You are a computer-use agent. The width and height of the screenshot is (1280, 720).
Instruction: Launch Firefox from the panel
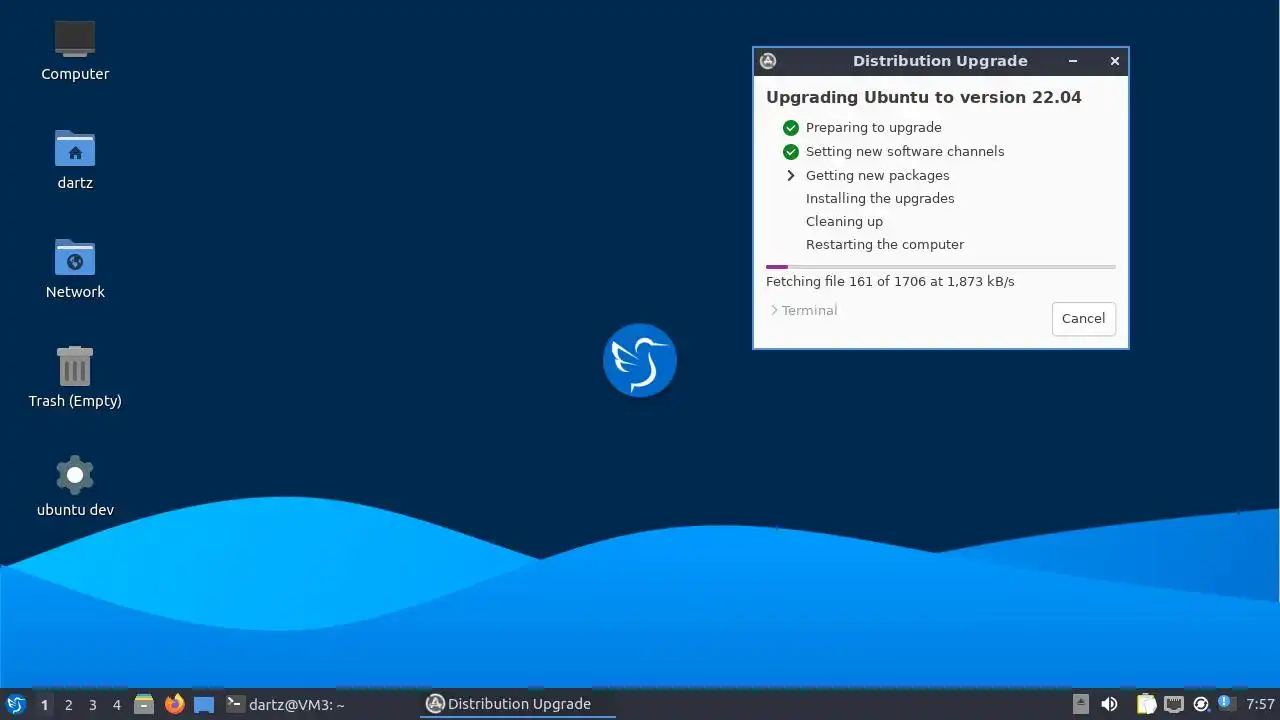175,704
